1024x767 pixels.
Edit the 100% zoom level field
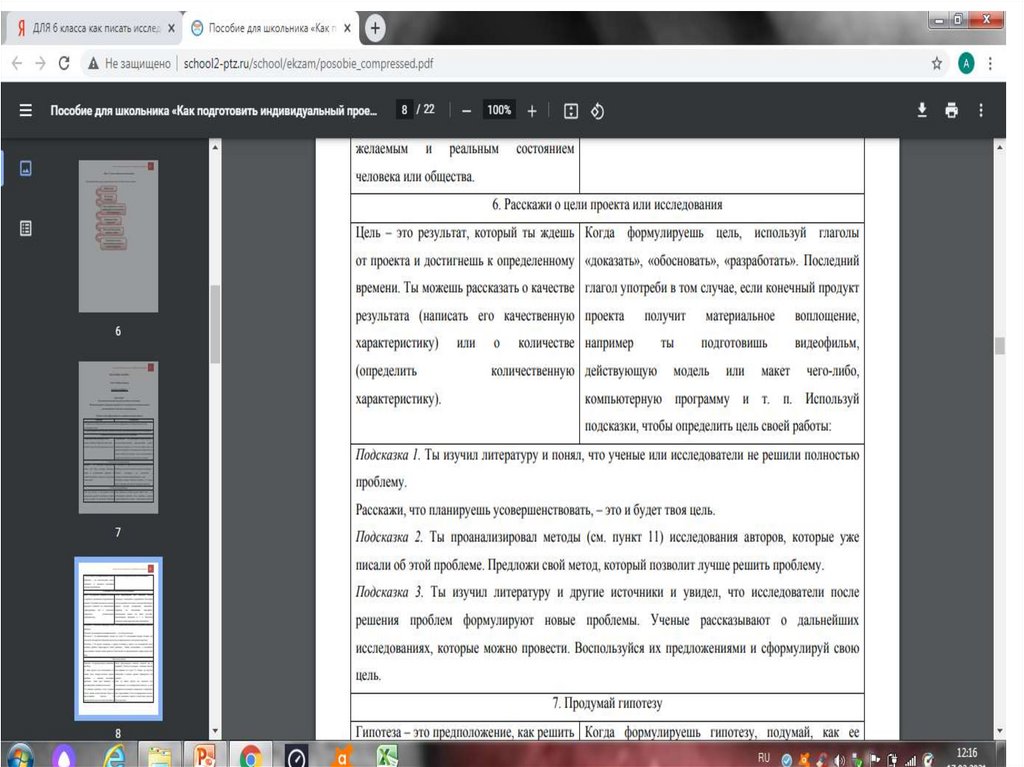point(499,111)
